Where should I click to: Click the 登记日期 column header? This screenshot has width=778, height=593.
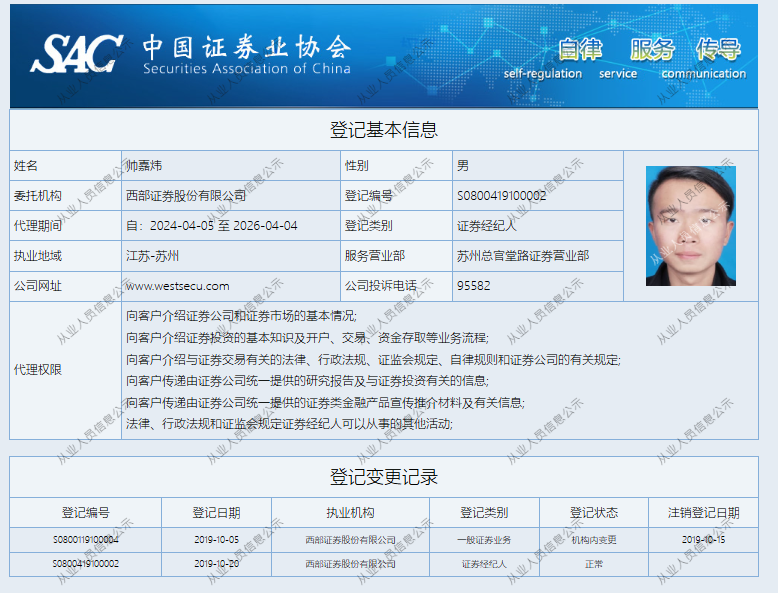(216, 513)
